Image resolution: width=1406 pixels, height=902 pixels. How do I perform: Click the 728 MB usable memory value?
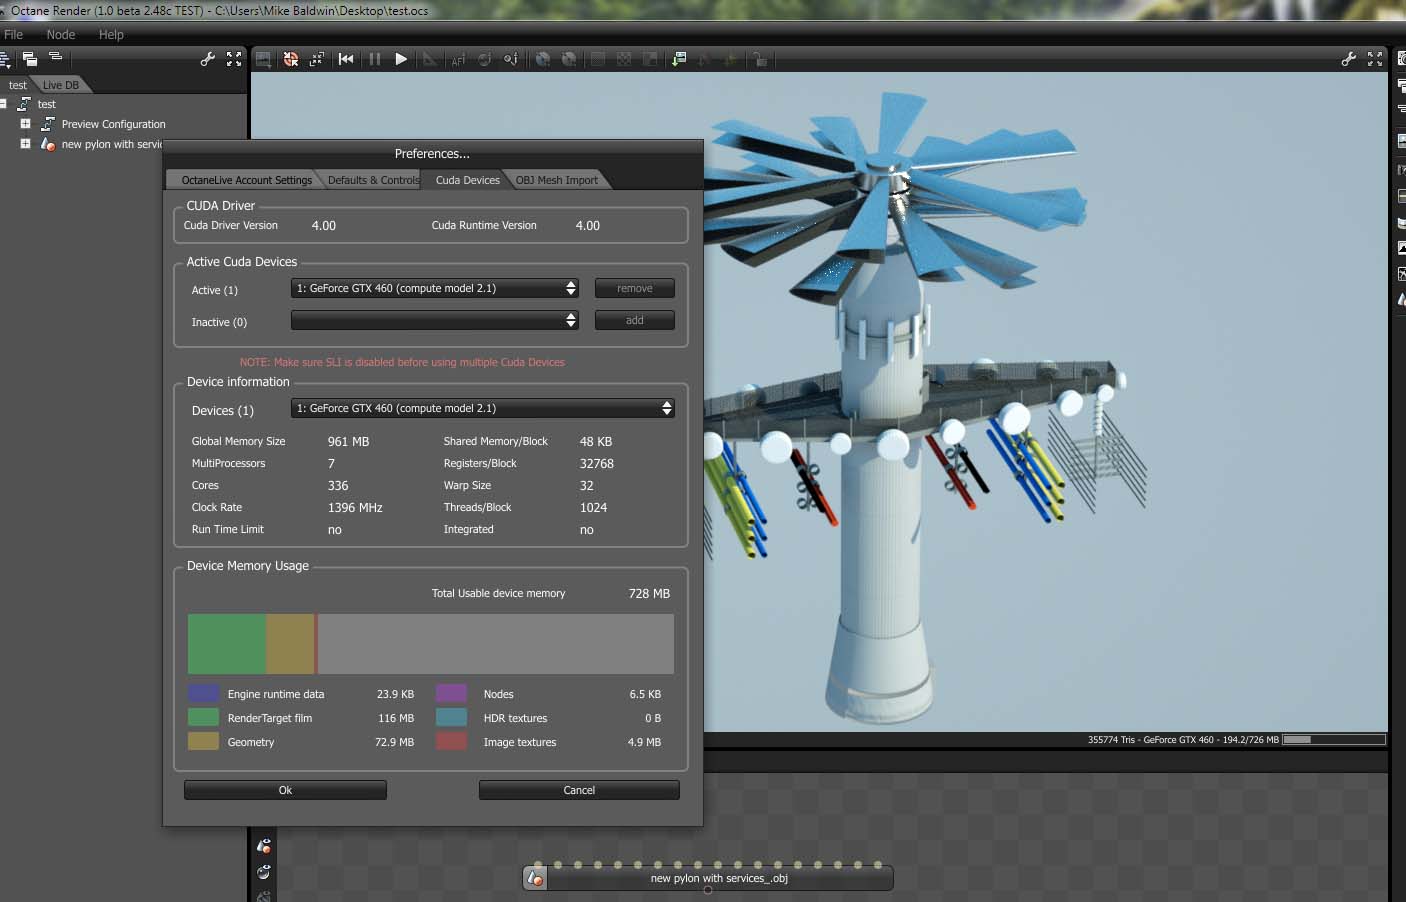coord(649,593)
